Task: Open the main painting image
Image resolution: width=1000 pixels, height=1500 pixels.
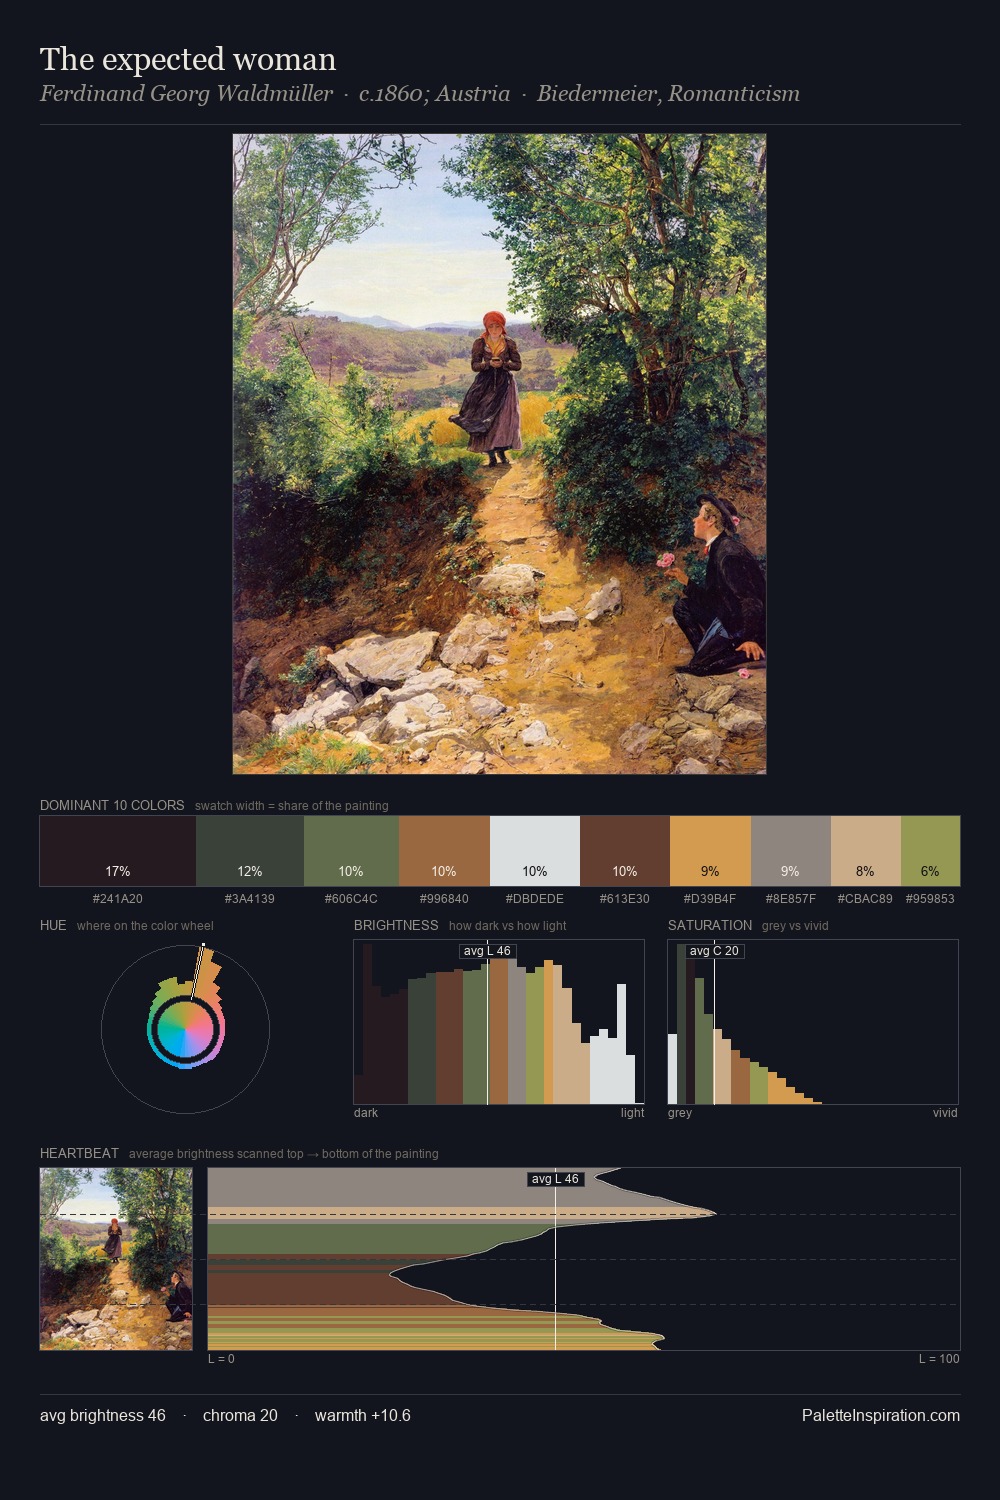Action: click(x=500, y=454)
